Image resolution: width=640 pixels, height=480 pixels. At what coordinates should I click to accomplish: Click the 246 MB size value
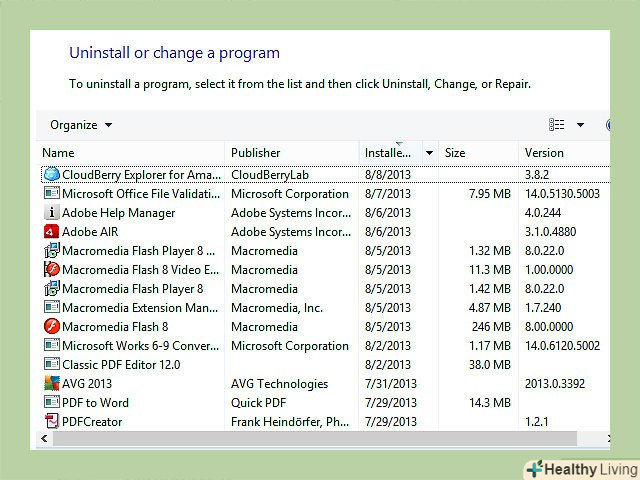click(x=491, y=327)
